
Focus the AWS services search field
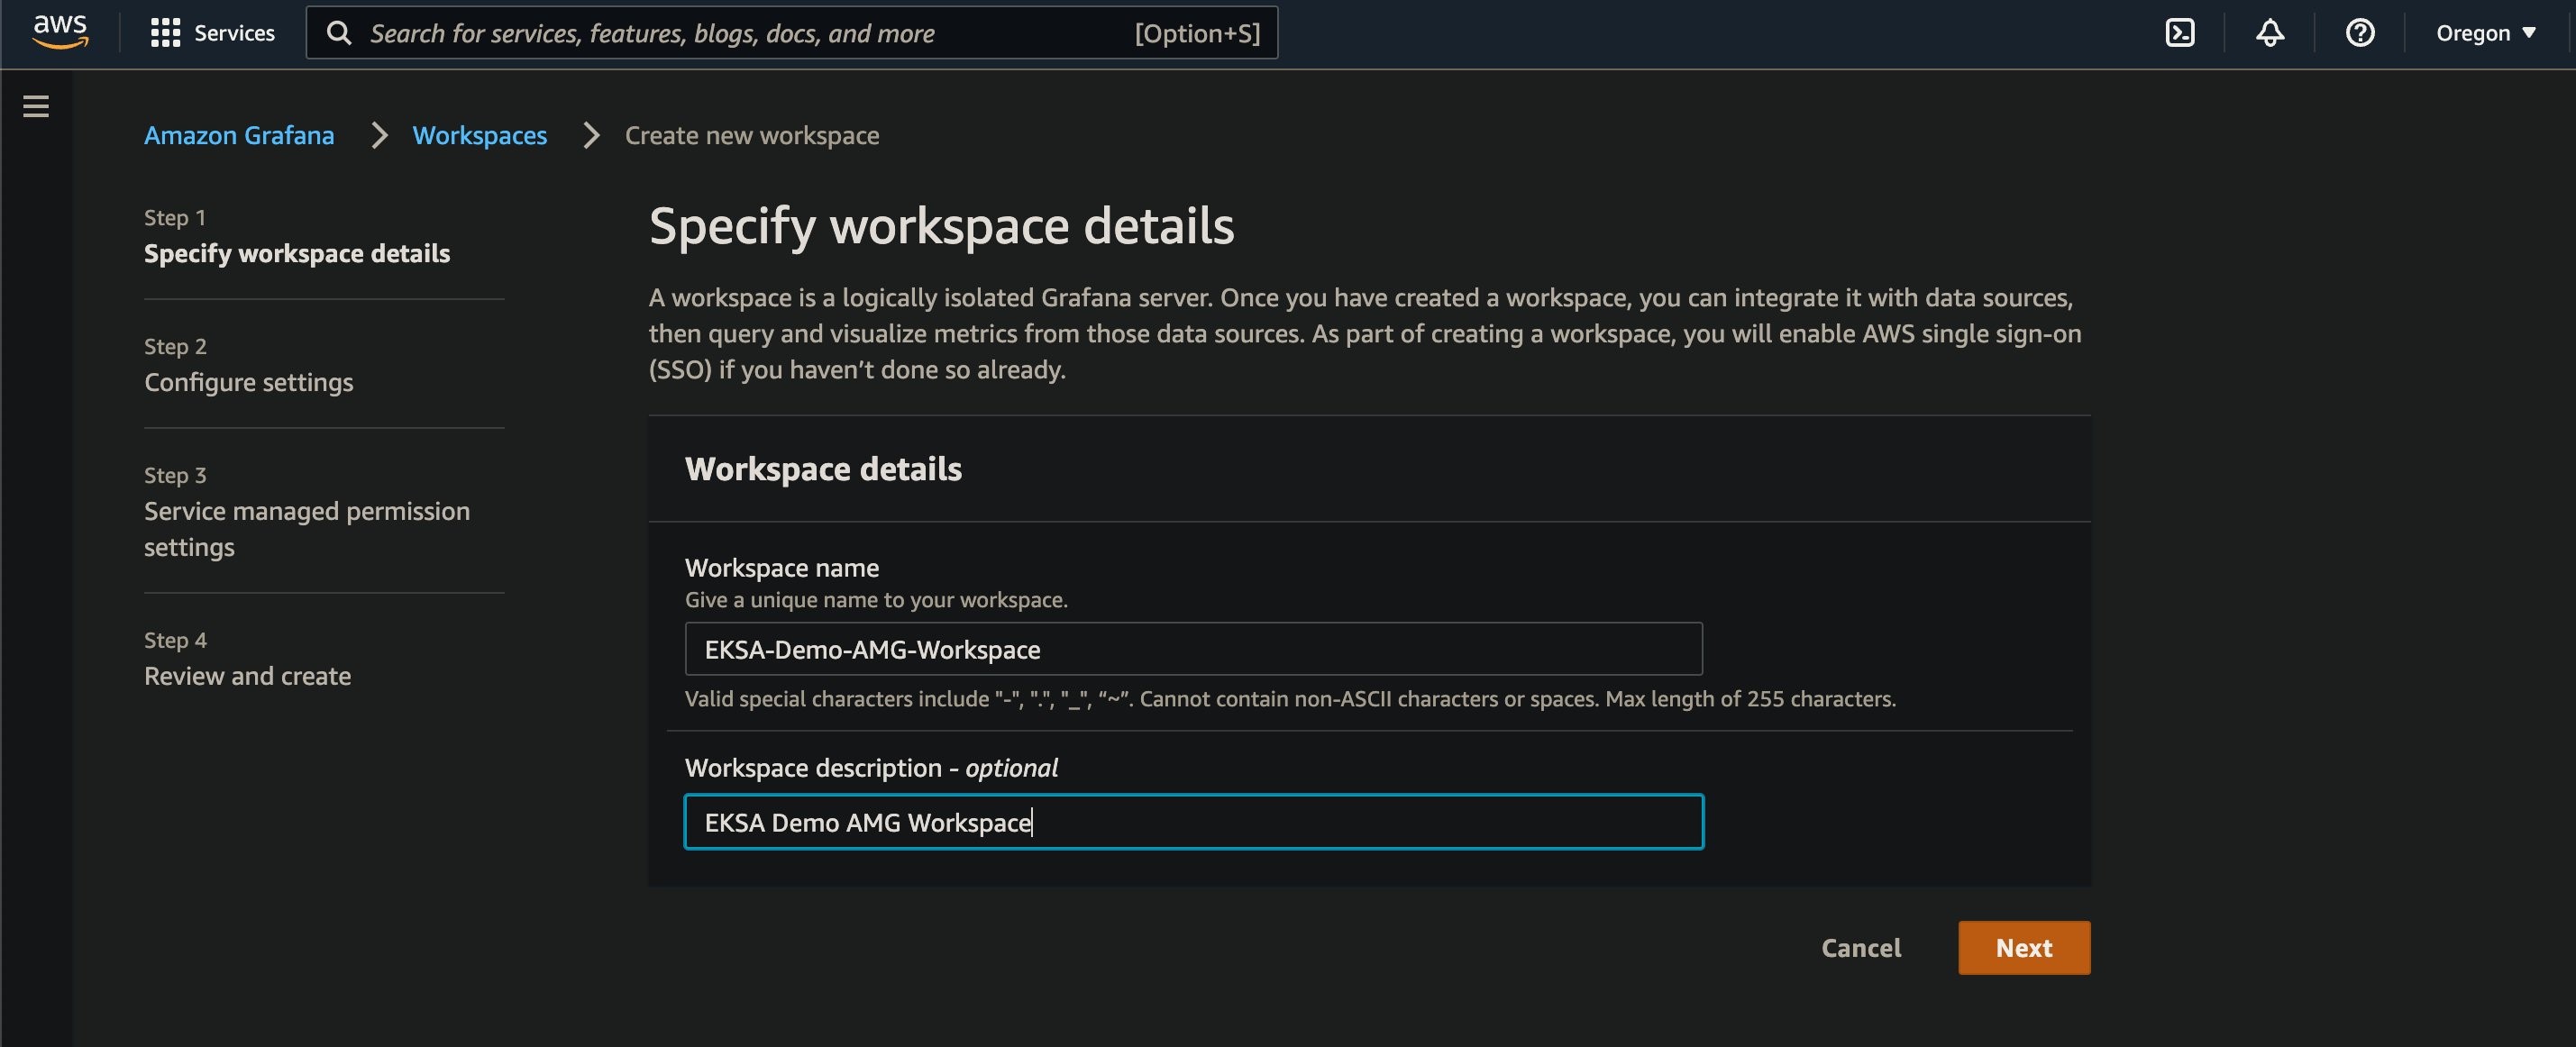(x=791, y=33)
